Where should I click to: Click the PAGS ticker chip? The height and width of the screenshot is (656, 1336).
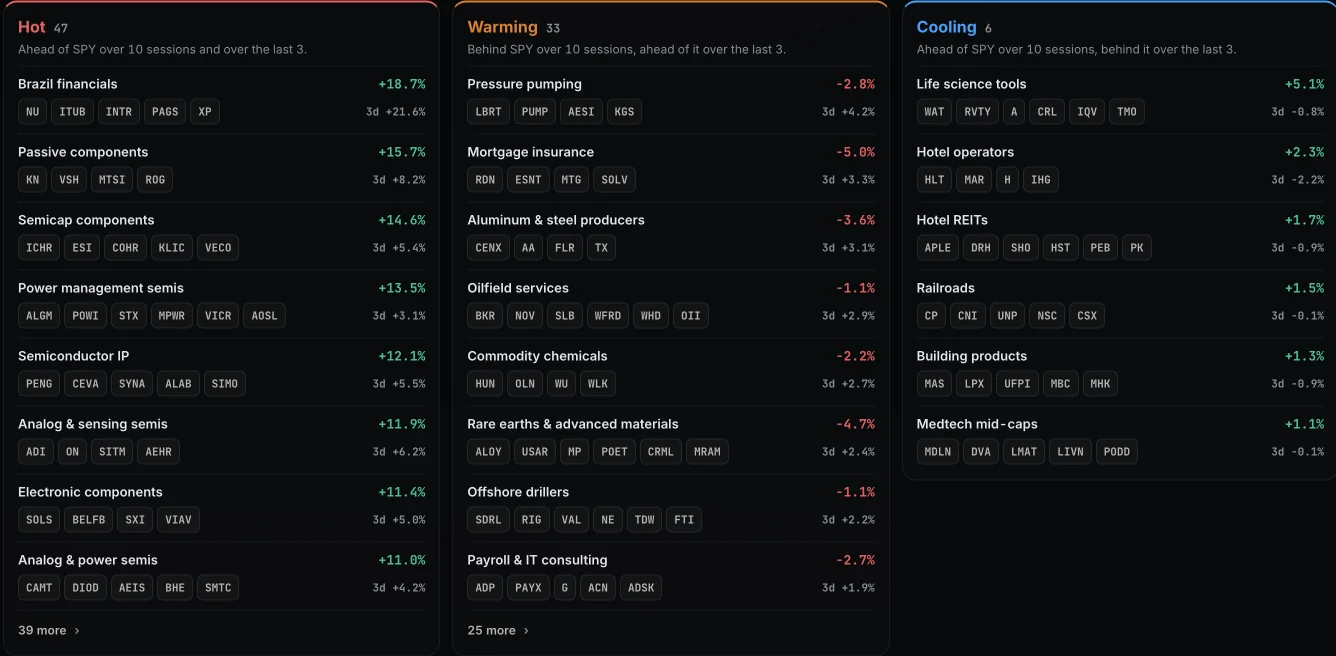pos(165,112)
